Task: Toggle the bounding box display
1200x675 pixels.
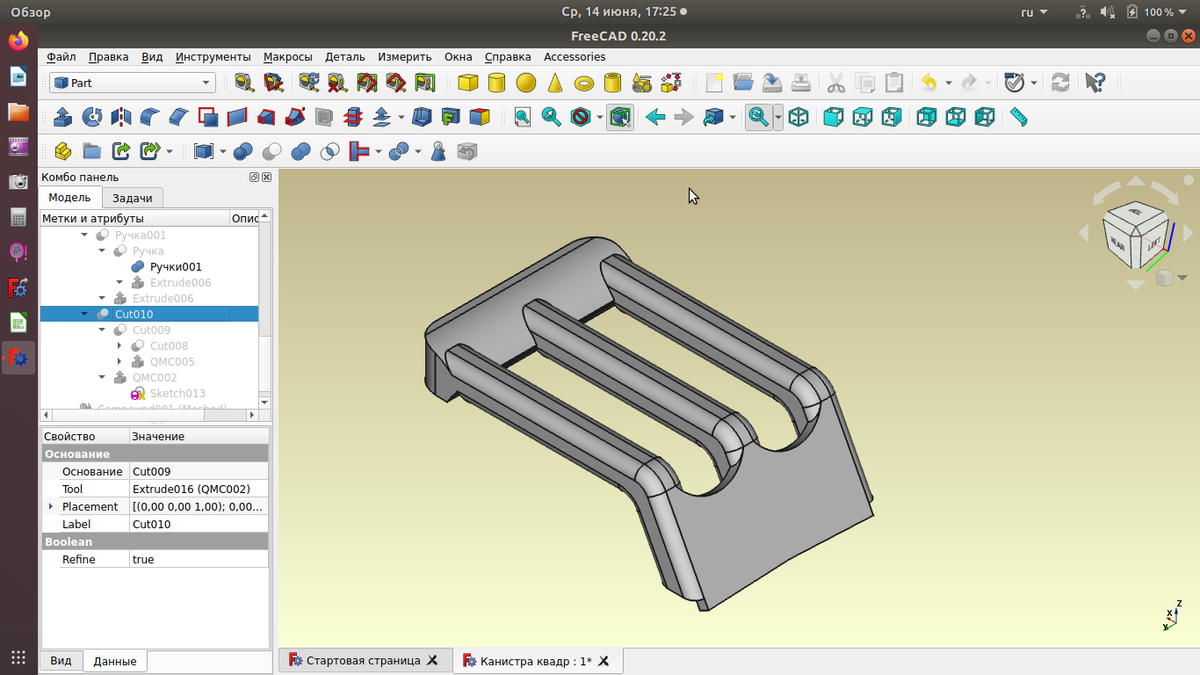Action: pyautogui.click(x=620, y=117)
